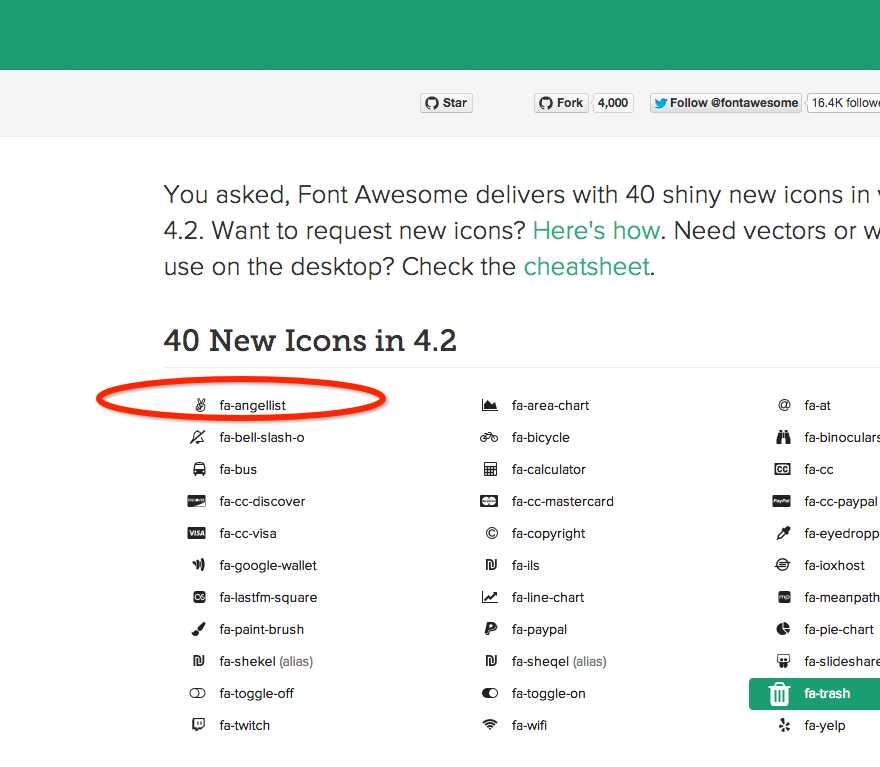Screen dimensions: 880x767
Task: Open the fa-bell-slash-o text link
Action: point(262,437)
